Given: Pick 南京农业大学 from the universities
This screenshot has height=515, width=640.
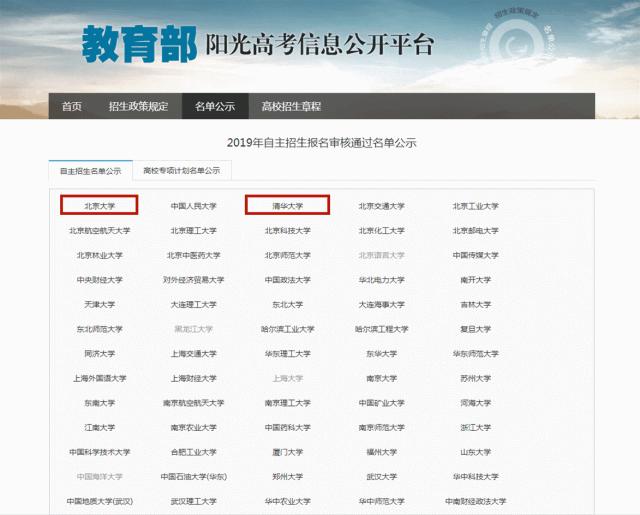Looking at the screenshot, I should (x=193, y=427).
